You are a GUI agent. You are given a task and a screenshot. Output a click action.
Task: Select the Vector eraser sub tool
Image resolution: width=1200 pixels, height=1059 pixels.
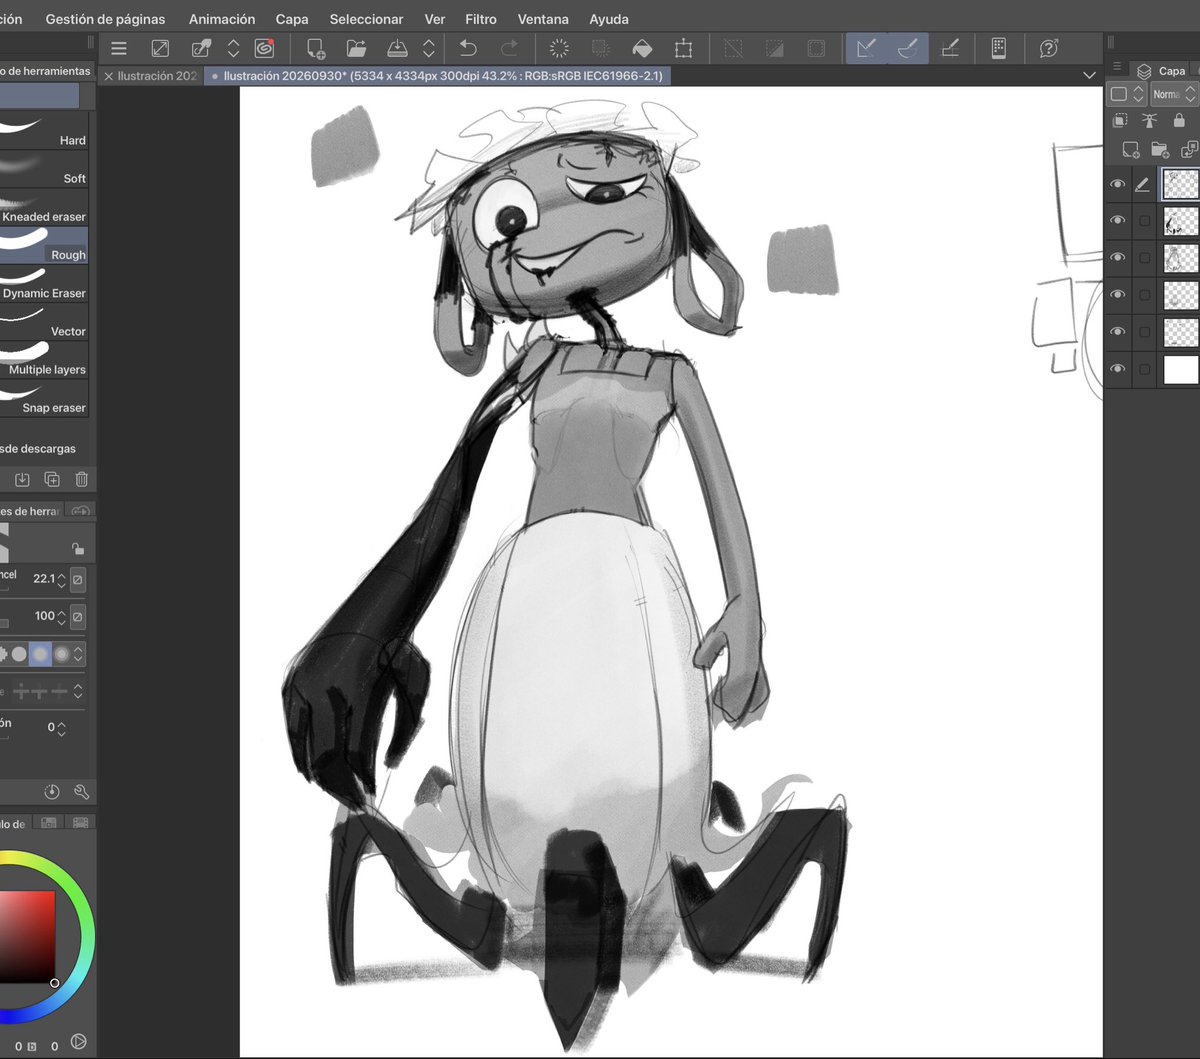point(44,322)
